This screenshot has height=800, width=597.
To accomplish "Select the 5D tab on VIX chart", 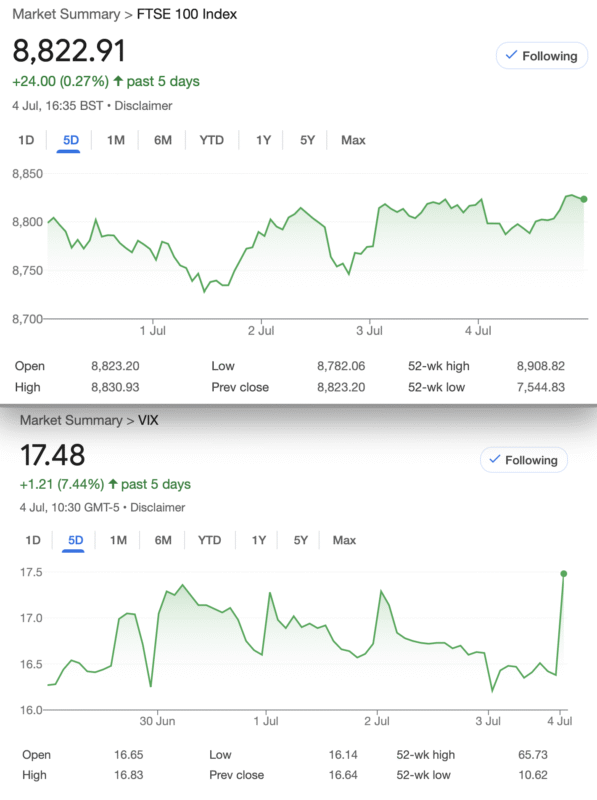I will point(76,540).
